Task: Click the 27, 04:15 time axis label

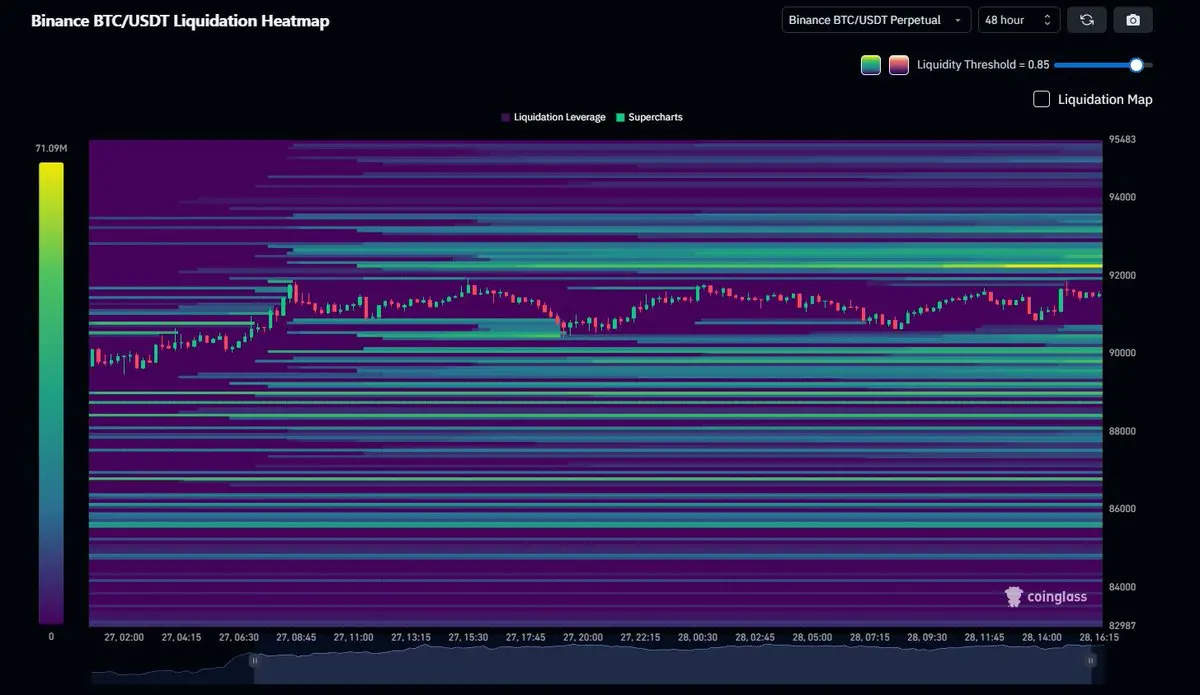Action: [x=182, y=637]
